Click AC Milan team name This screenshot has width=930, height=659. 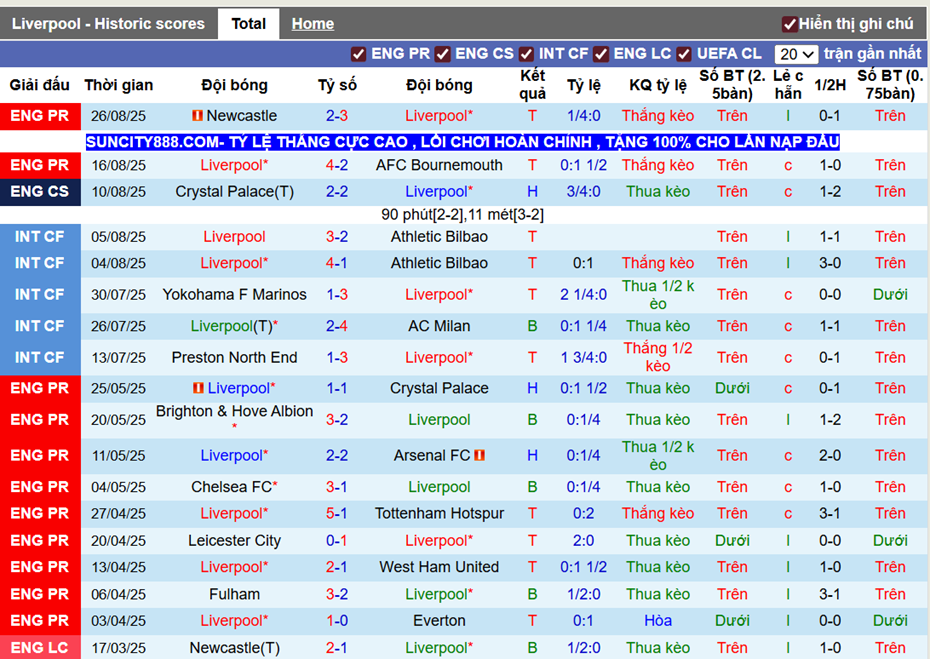439,326
